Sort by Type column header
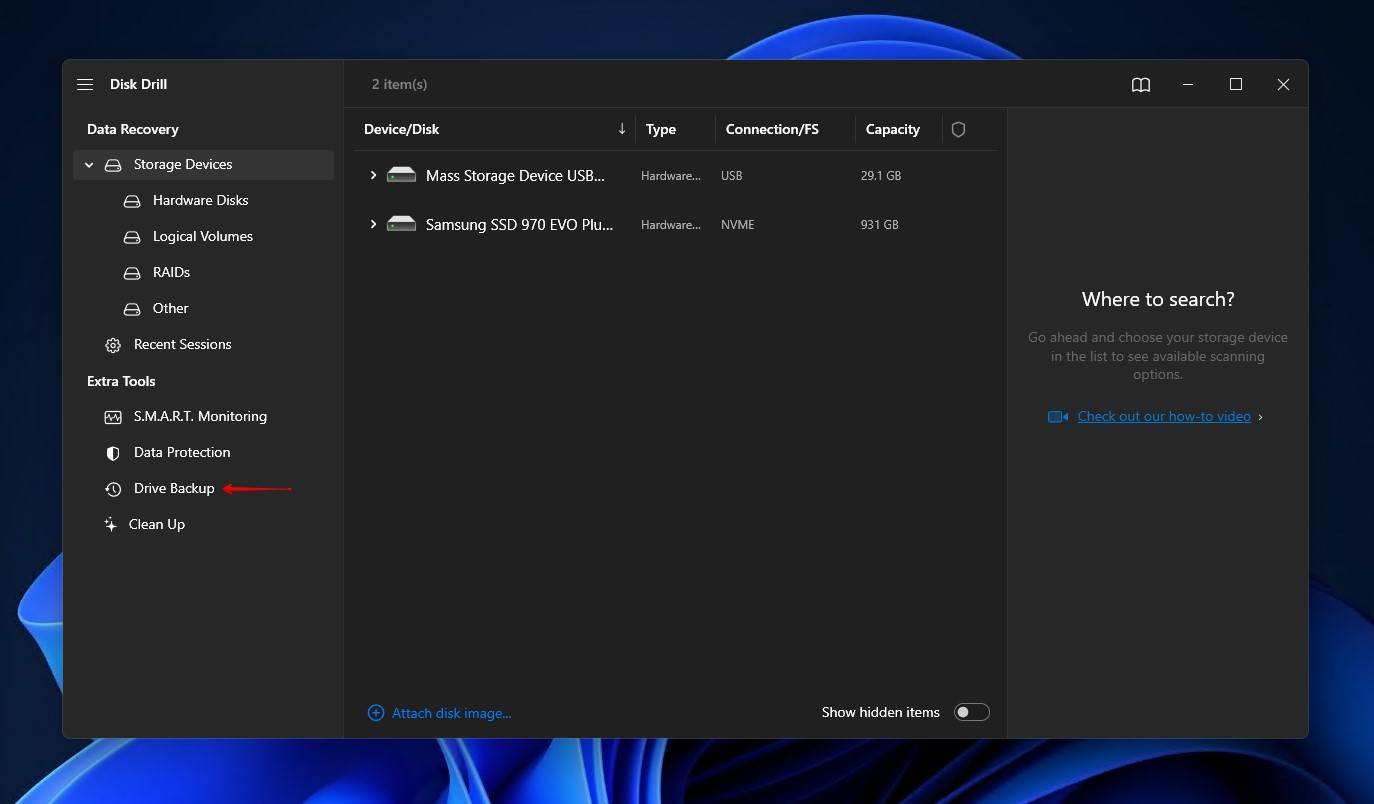This screenshot has height=804, width=1374. pyautogui.click(x=661, y=129)
